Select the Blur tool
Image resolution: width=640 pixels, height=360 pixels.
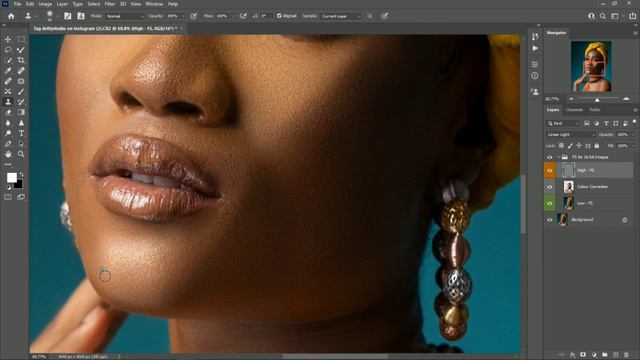coord(8,123)
